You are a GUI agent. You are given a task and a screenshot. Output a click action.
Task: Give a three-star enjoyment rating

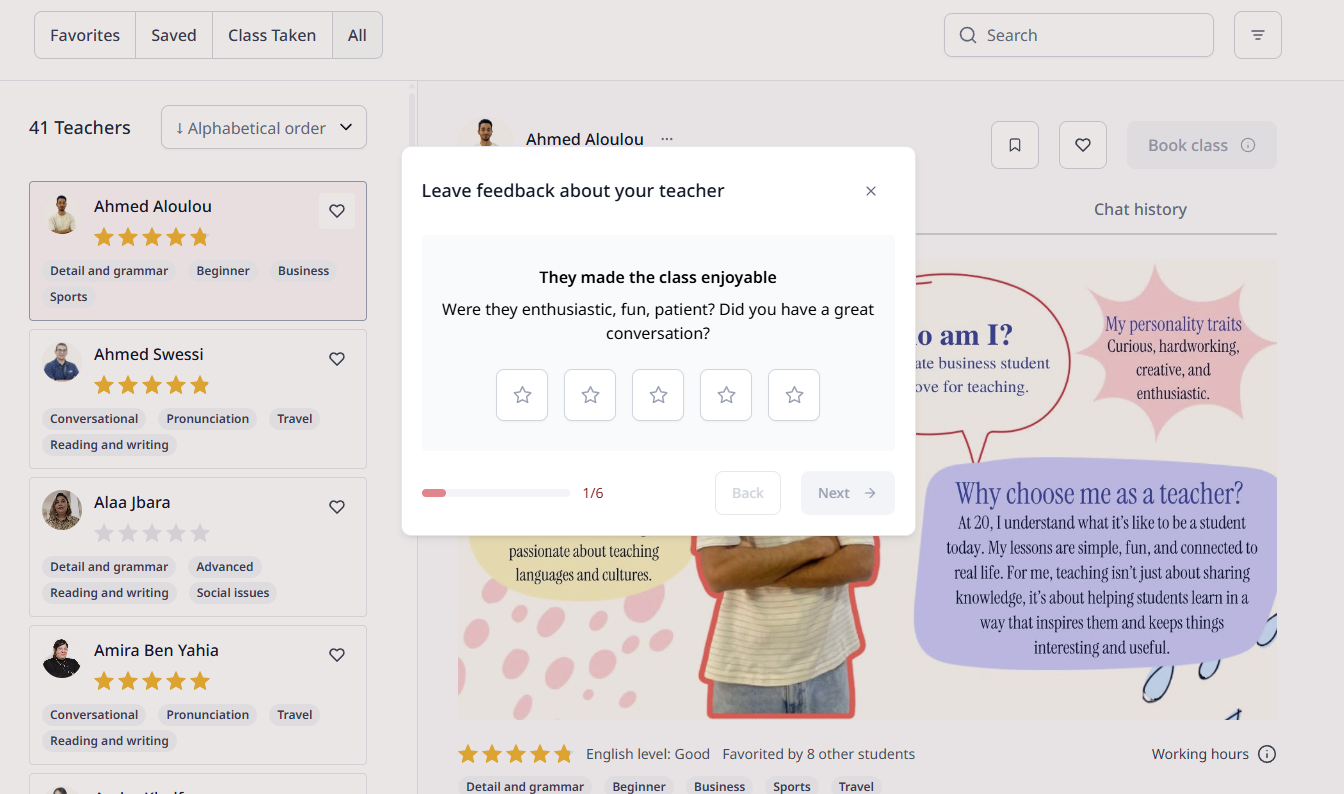(x=658, y=395)
